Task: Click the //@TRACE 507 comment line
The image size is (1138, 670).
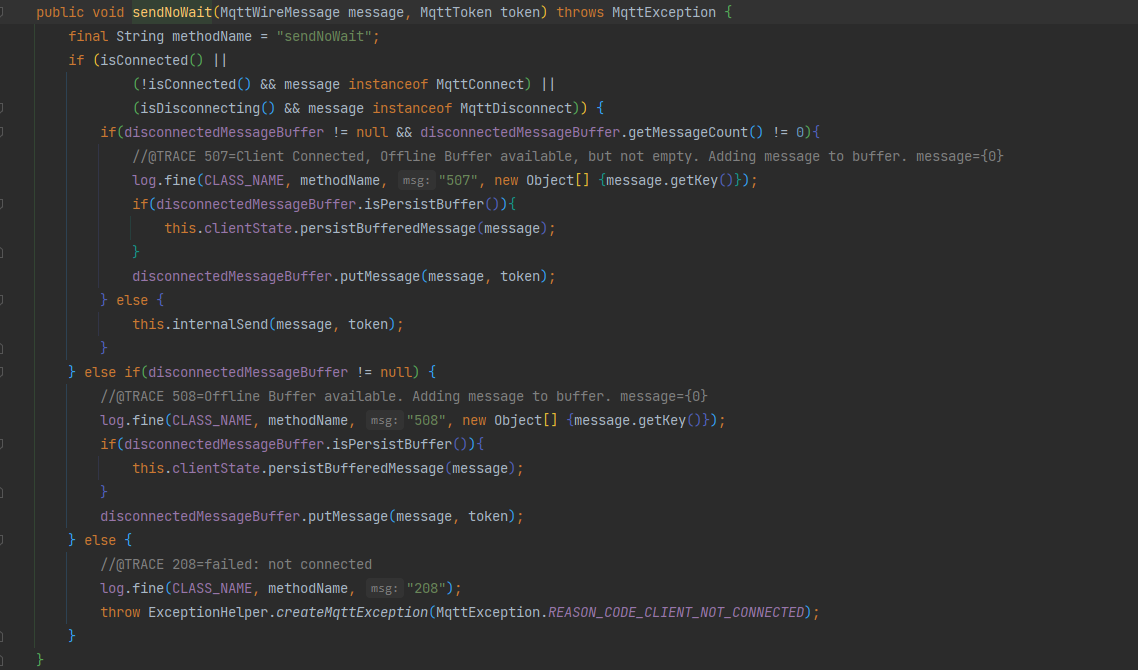Action: pyautogui.click(x=568, y=156)
